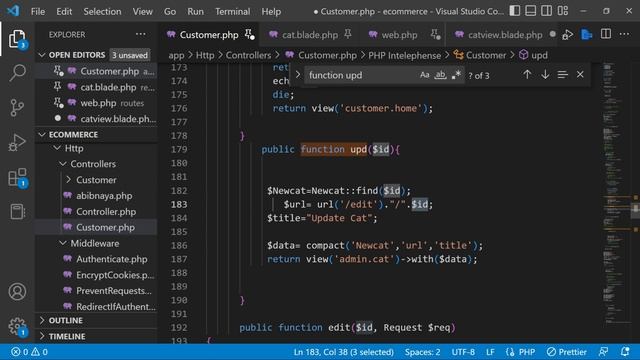The width and height of the screenshot is (640, 360).
Task: Click the feedback icon in status bar
Action: [603, 352]
